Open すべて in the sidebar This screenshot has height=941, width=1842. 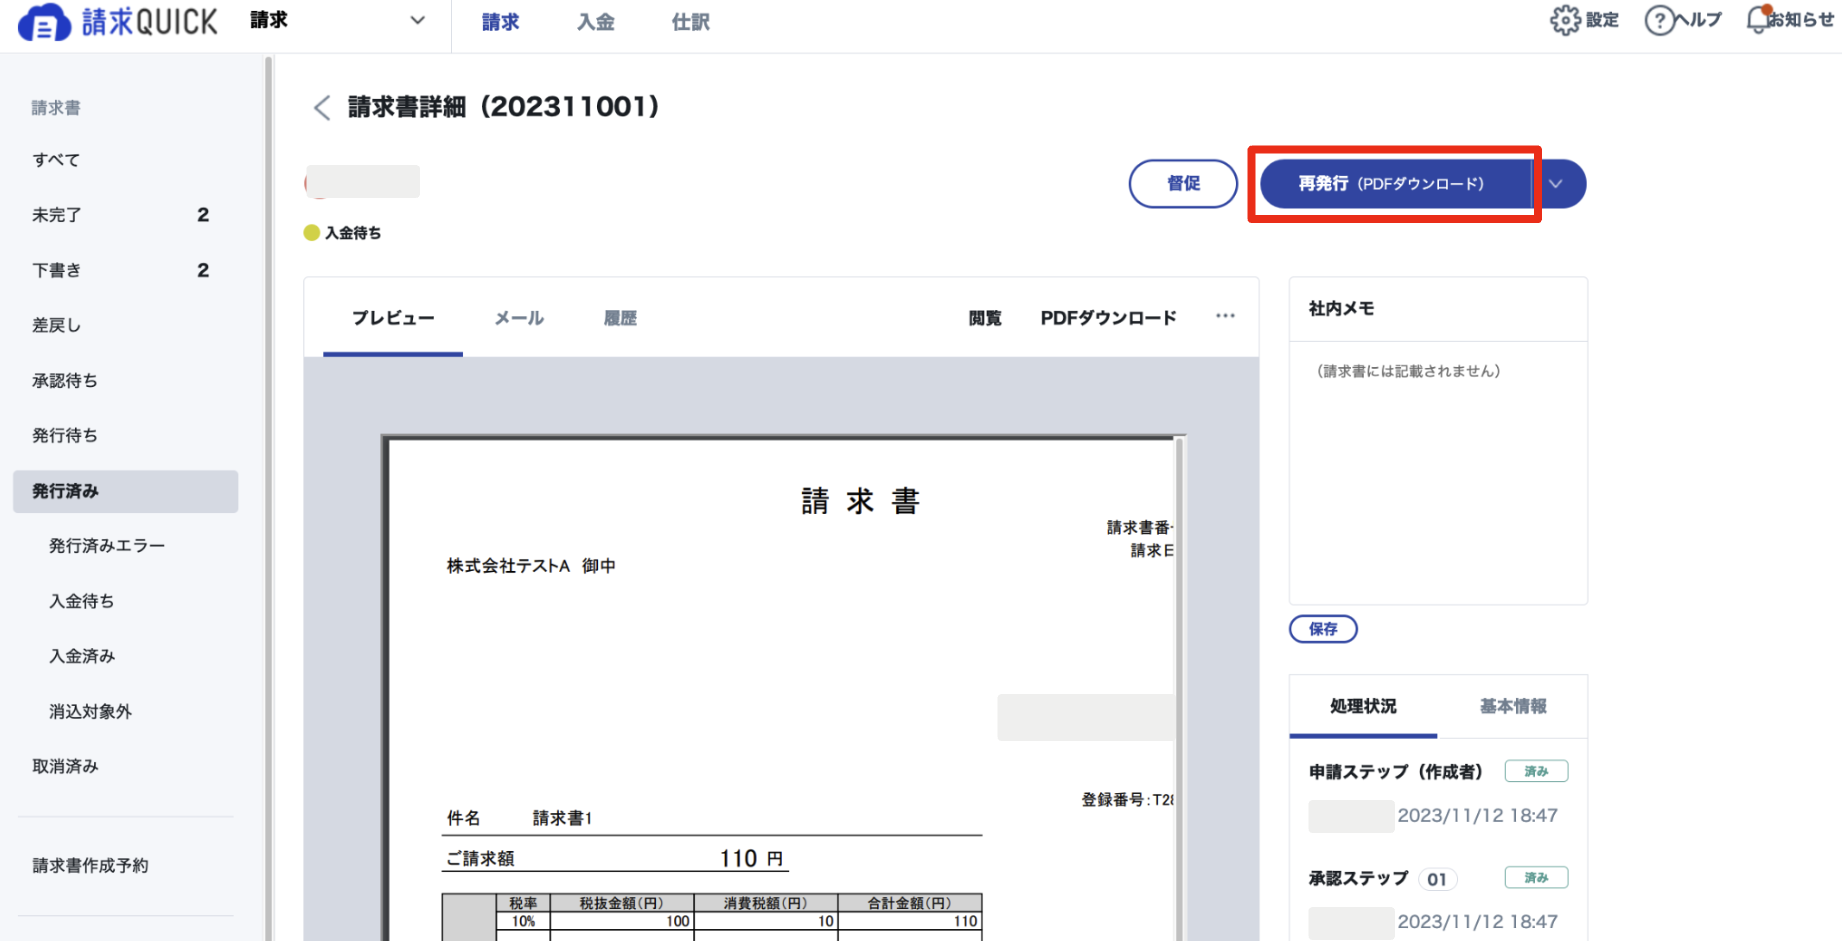56,160
